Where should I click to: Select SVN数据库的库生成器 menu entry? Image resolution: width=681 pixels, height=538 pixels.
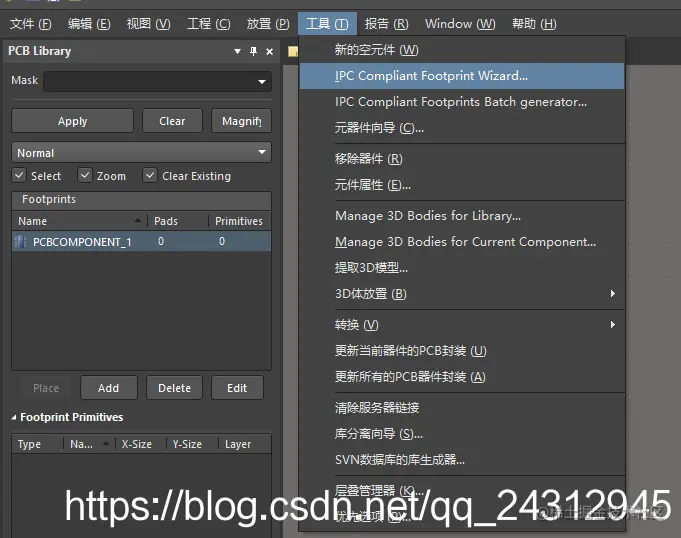[462, 460]
